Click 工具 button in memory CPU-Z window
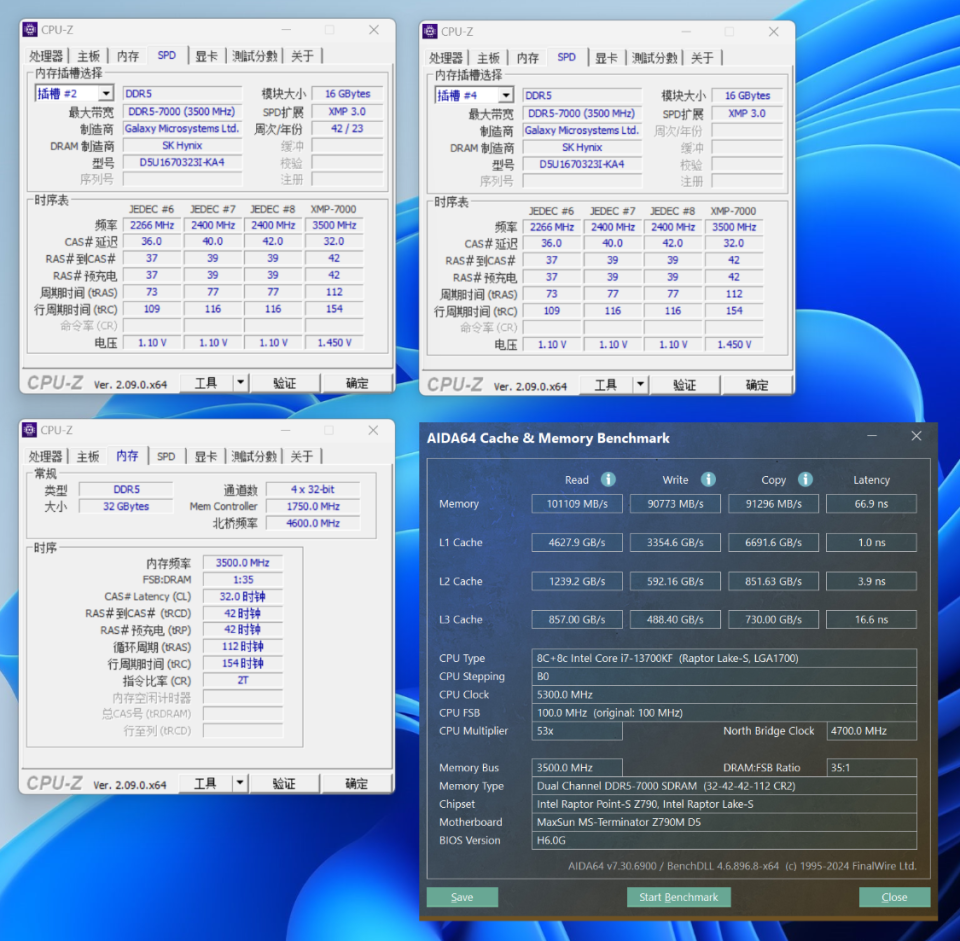The image size is (960, 941). 205,783
